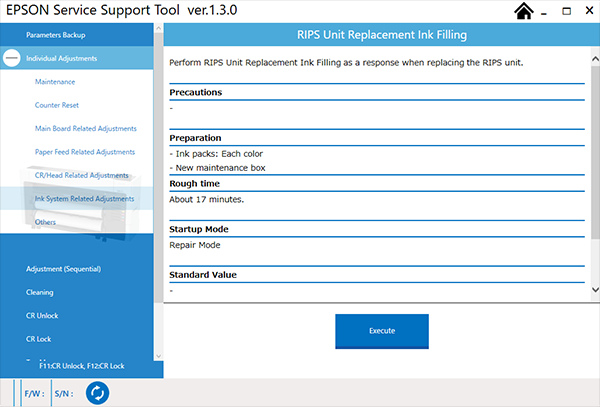Image resolution: width=600 pixels, height=407 pixels.
Task: Click the Standard Value heading
Action: coord(203,275)
